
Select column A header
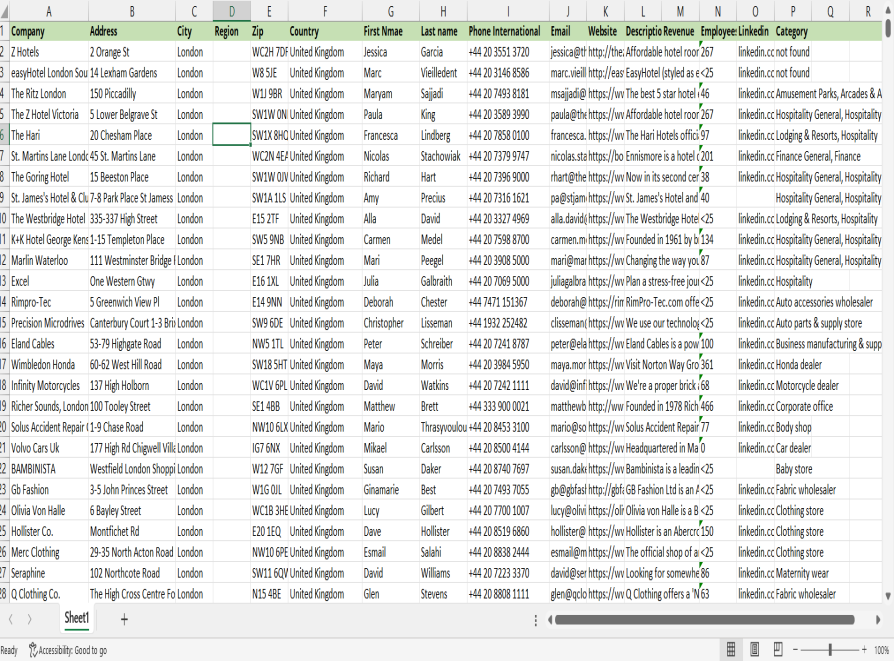click(x=49, y=11)
